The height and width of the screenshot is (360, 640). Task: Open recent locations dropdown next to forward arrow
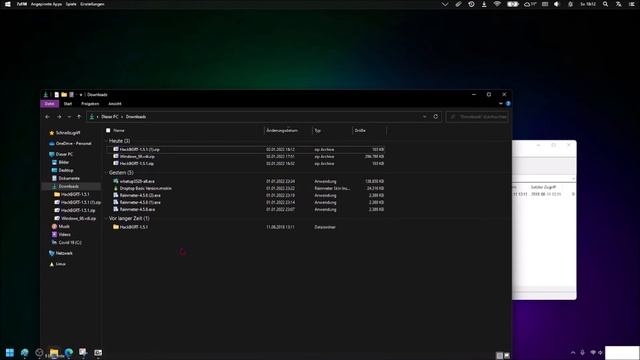[69, 117]
